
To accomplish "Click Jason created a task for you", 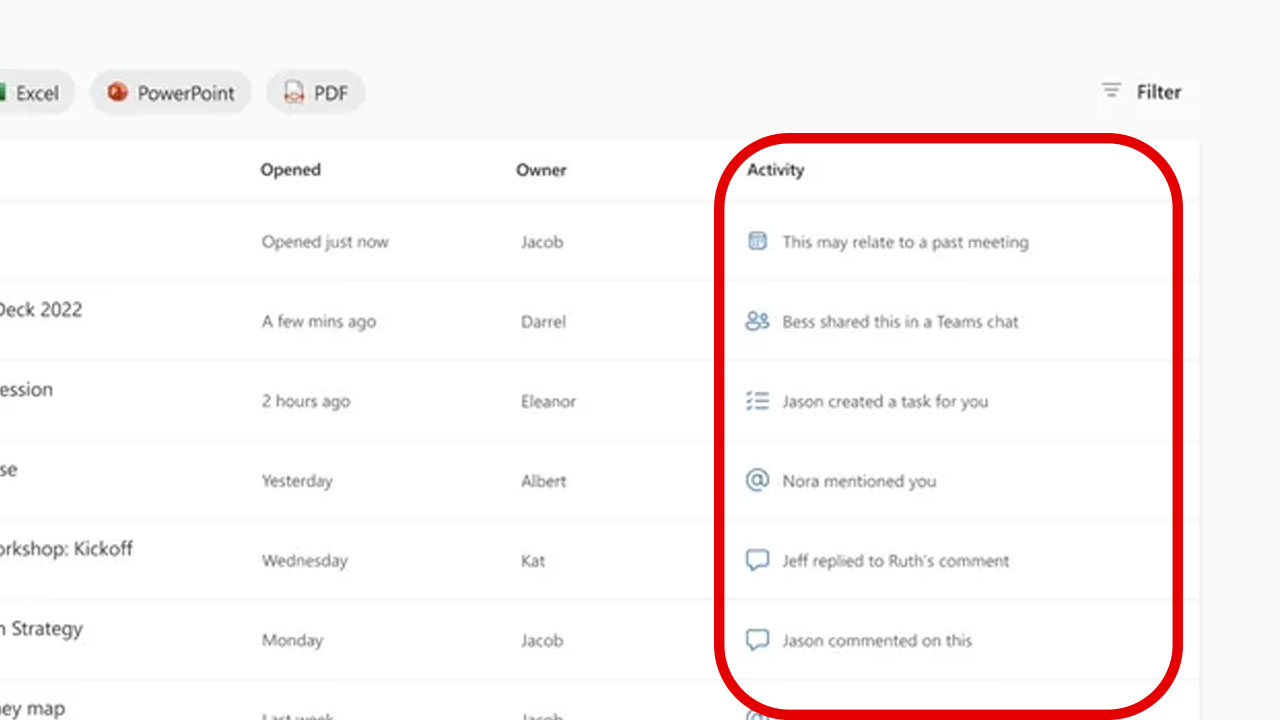I will pos(887,401).
